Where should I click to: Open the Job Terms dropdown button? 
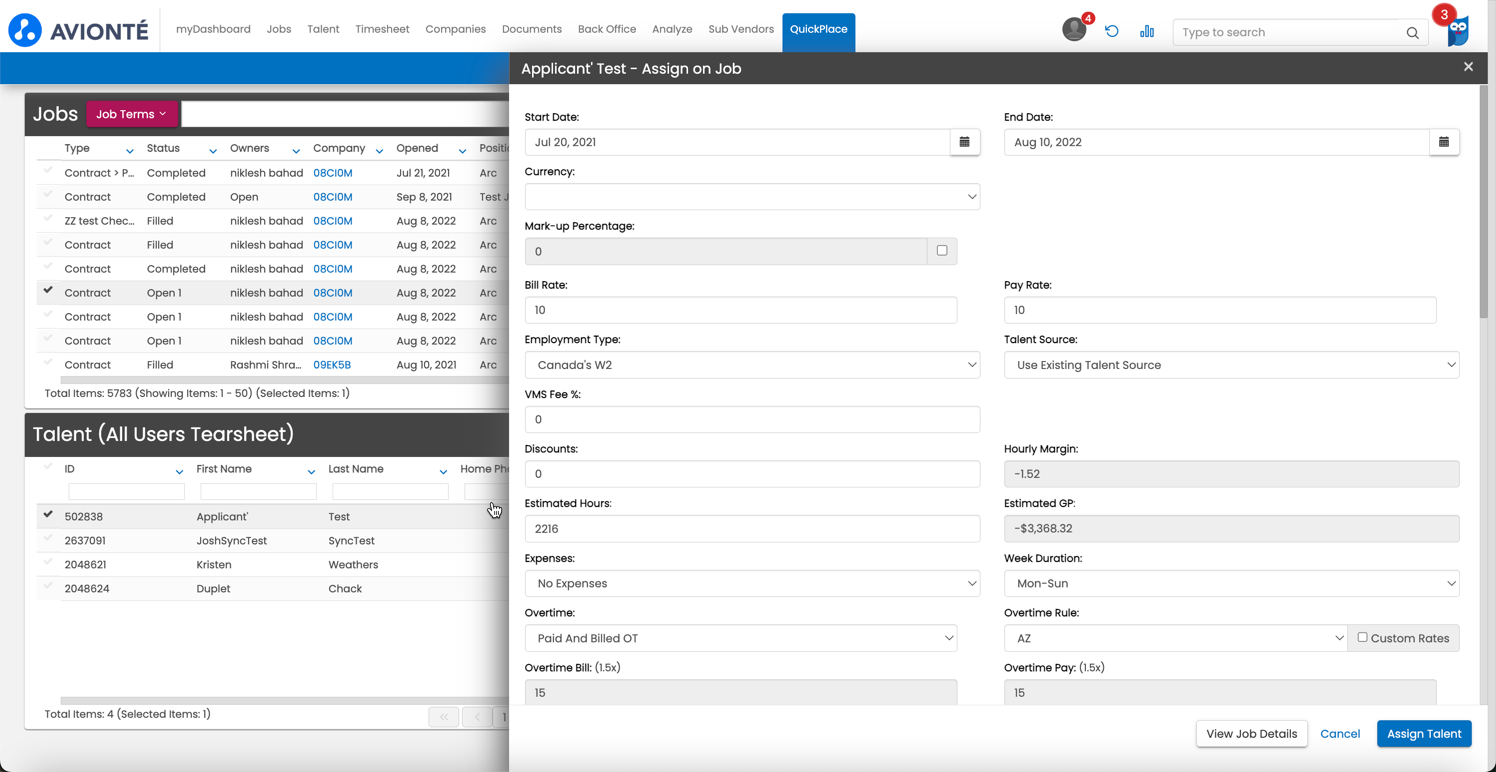(132, 114)
